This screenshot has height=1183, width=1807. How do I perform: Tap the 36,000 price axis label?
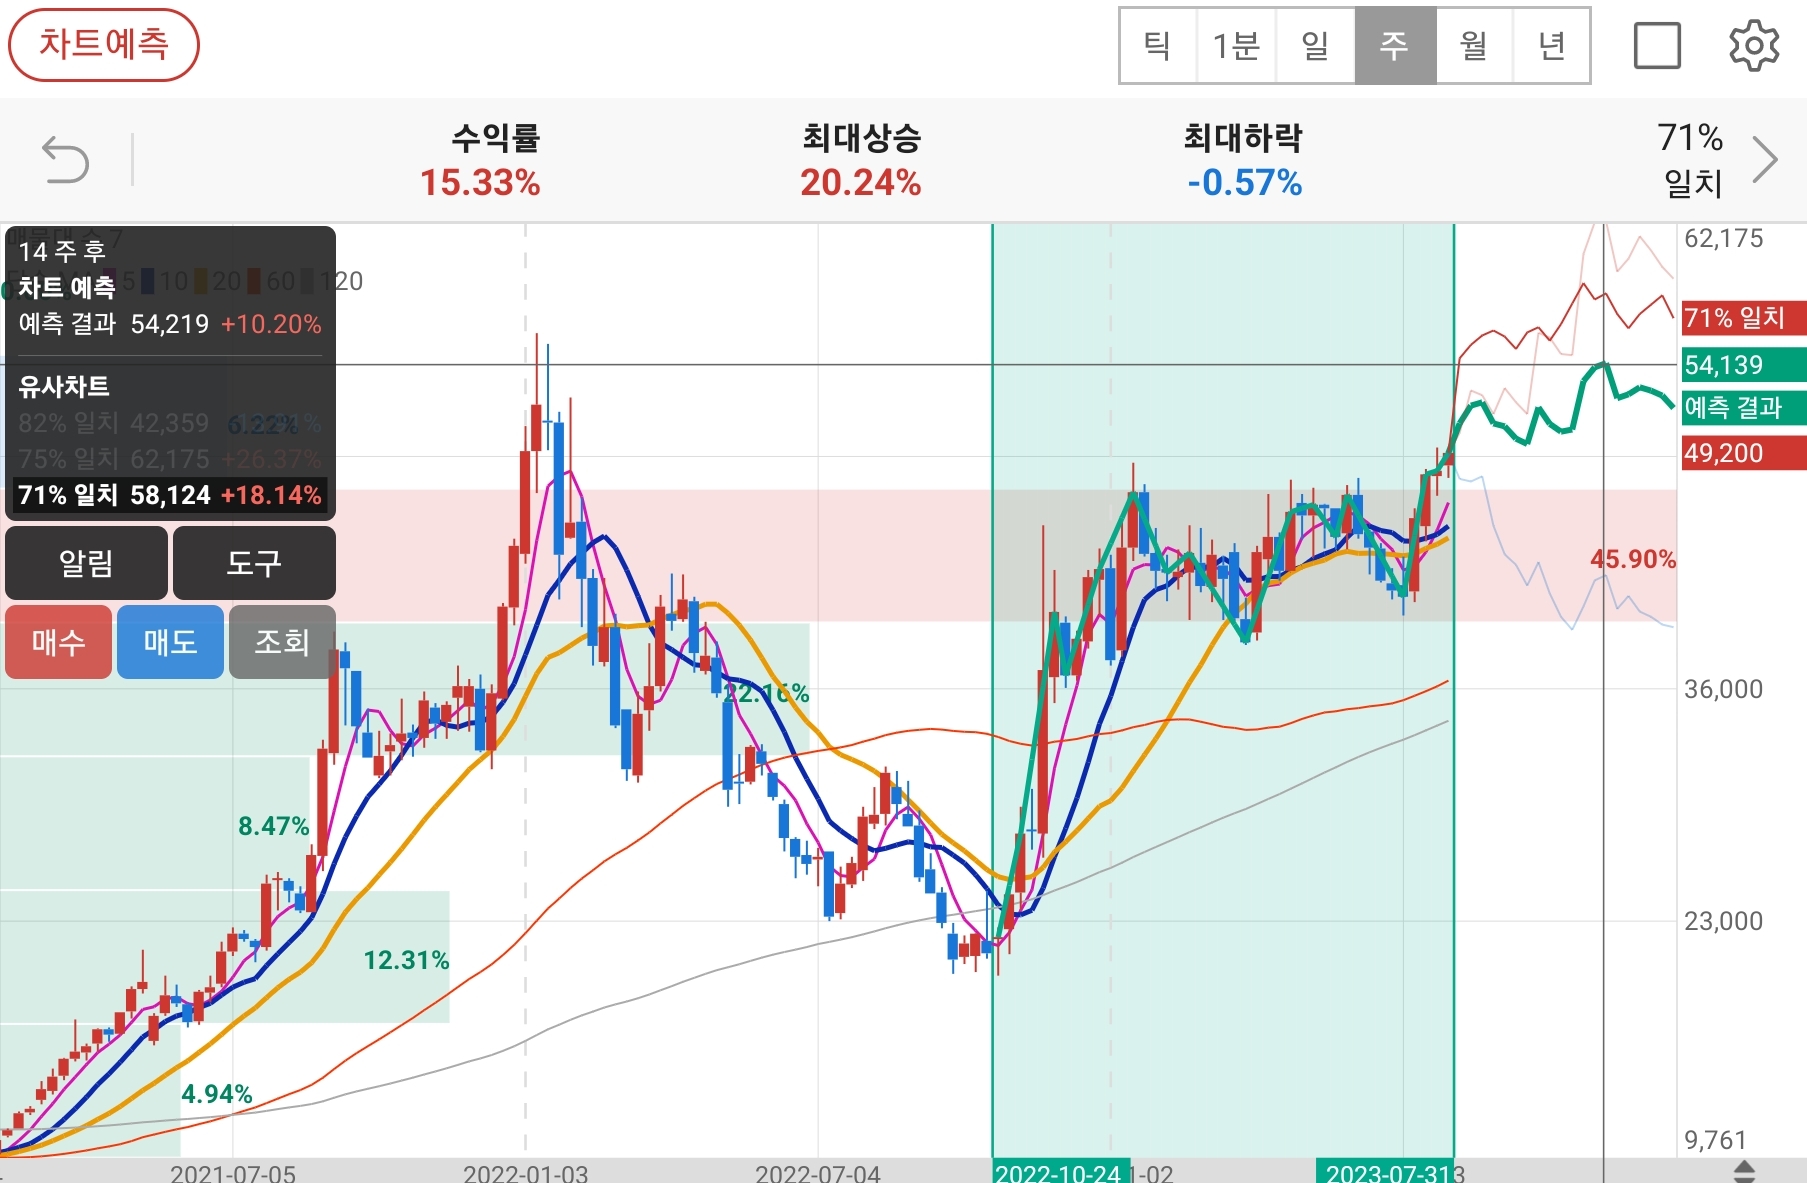point(1724,689)
